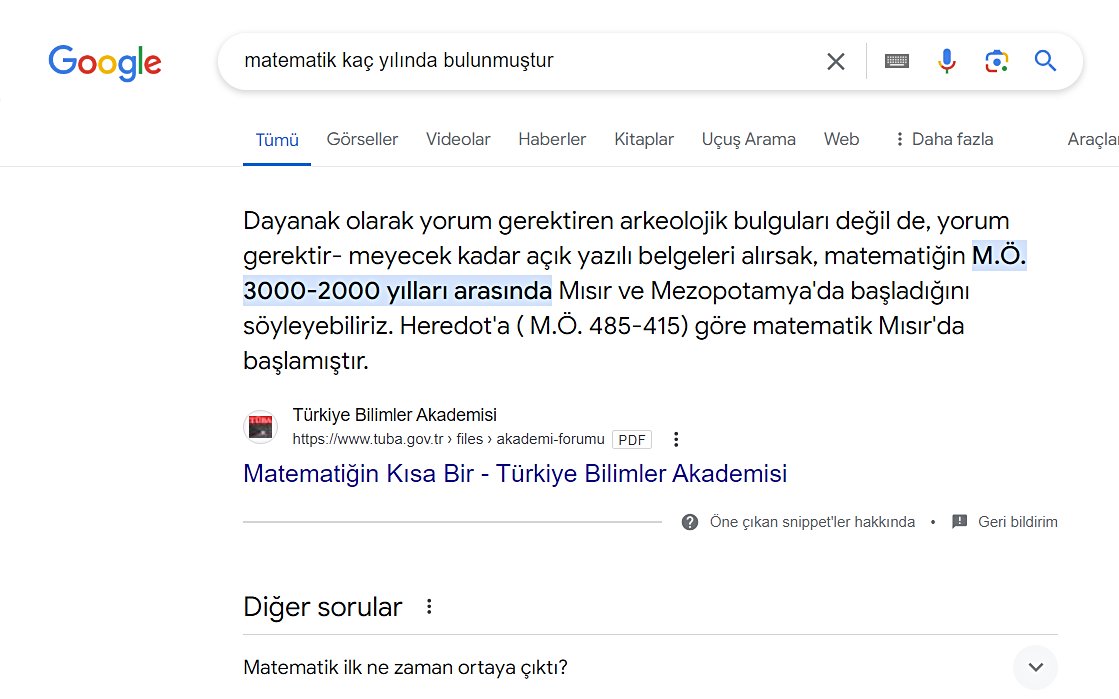This screenshot has height=699, width=1119.
Task: Open "Matematiğin Kısa Bir" result link
Action: coord(514,473)
